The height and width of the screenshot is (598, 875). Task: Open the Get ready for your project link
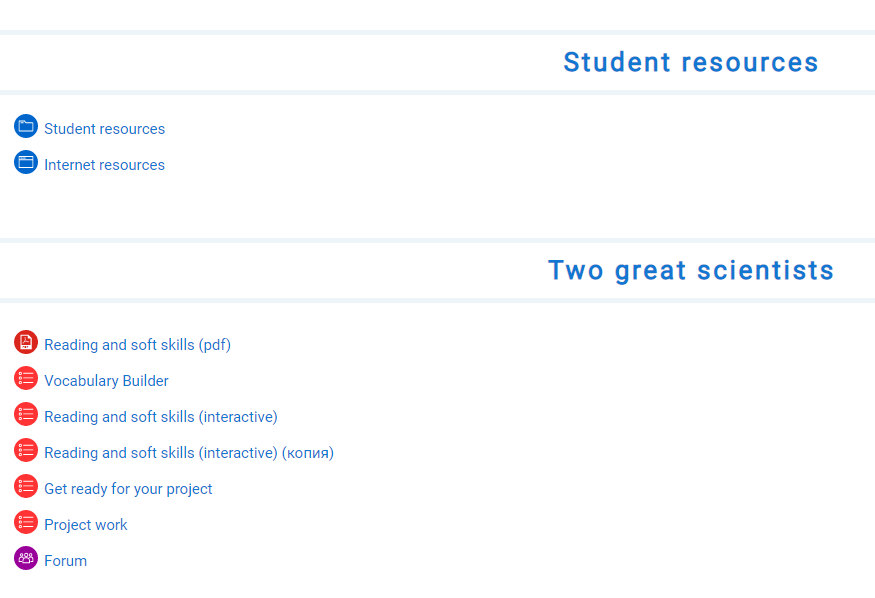[x=128, y=489]
